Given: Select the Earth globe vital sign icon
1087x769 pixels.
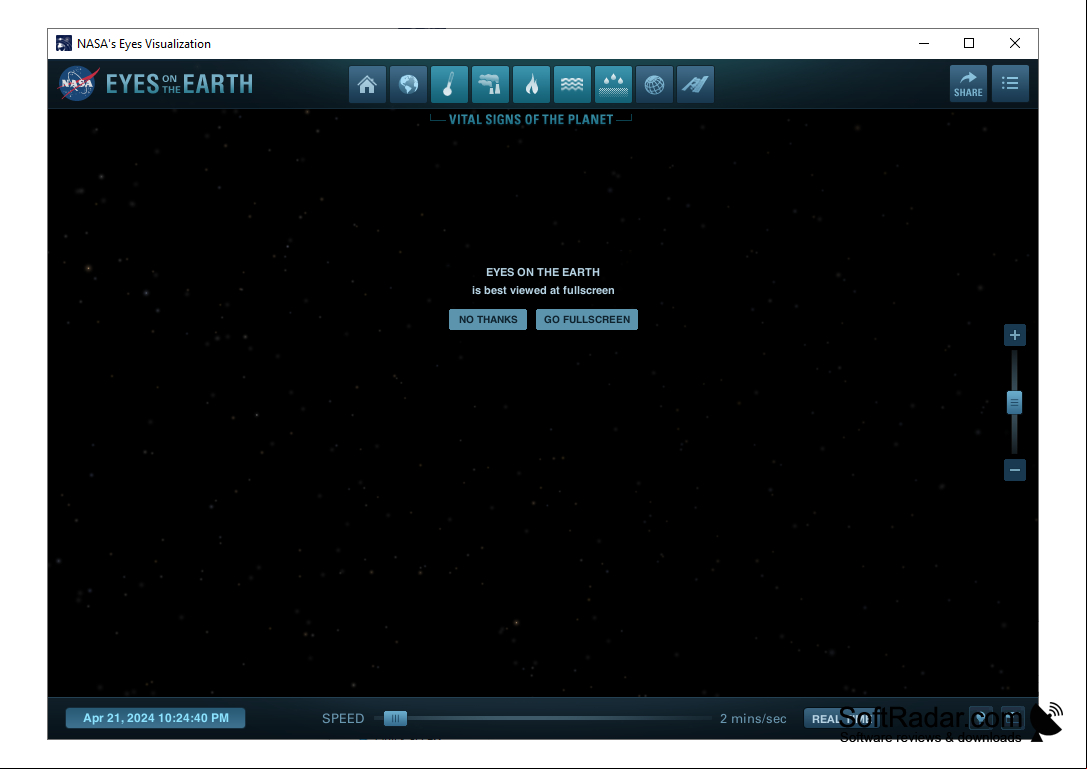Looking at the screenshot, I should 408,84.
